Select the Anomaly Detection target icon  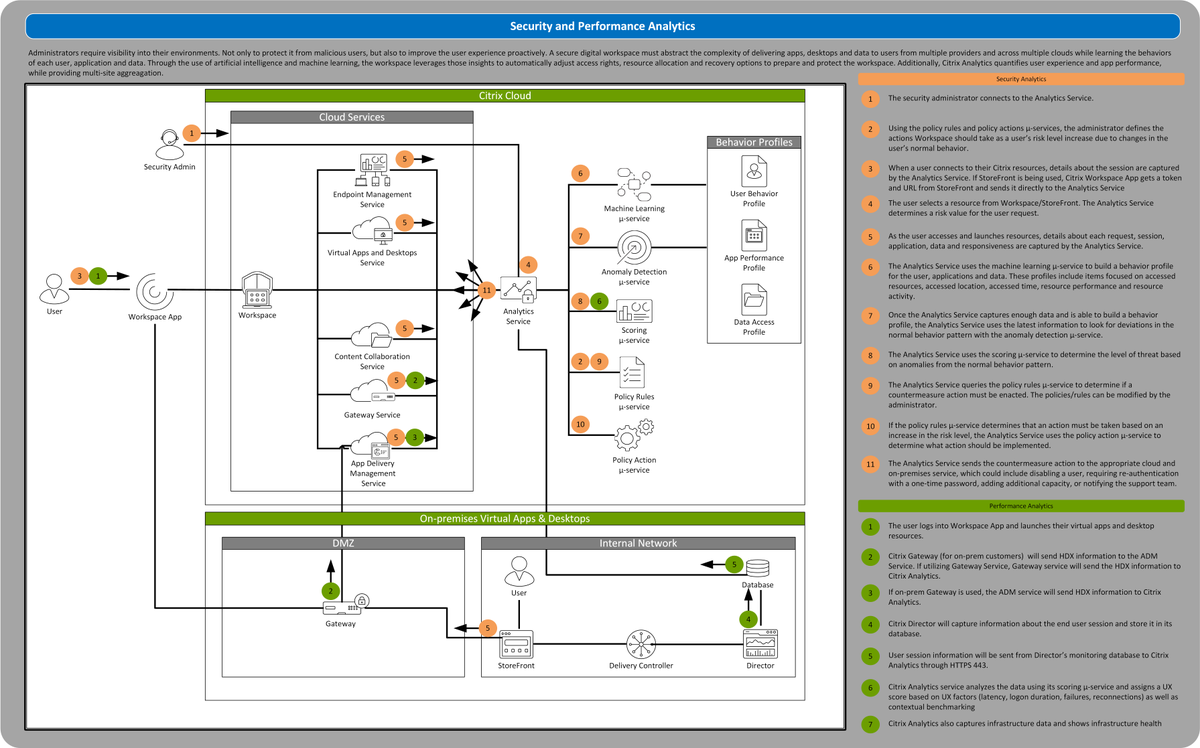[634, 247]
